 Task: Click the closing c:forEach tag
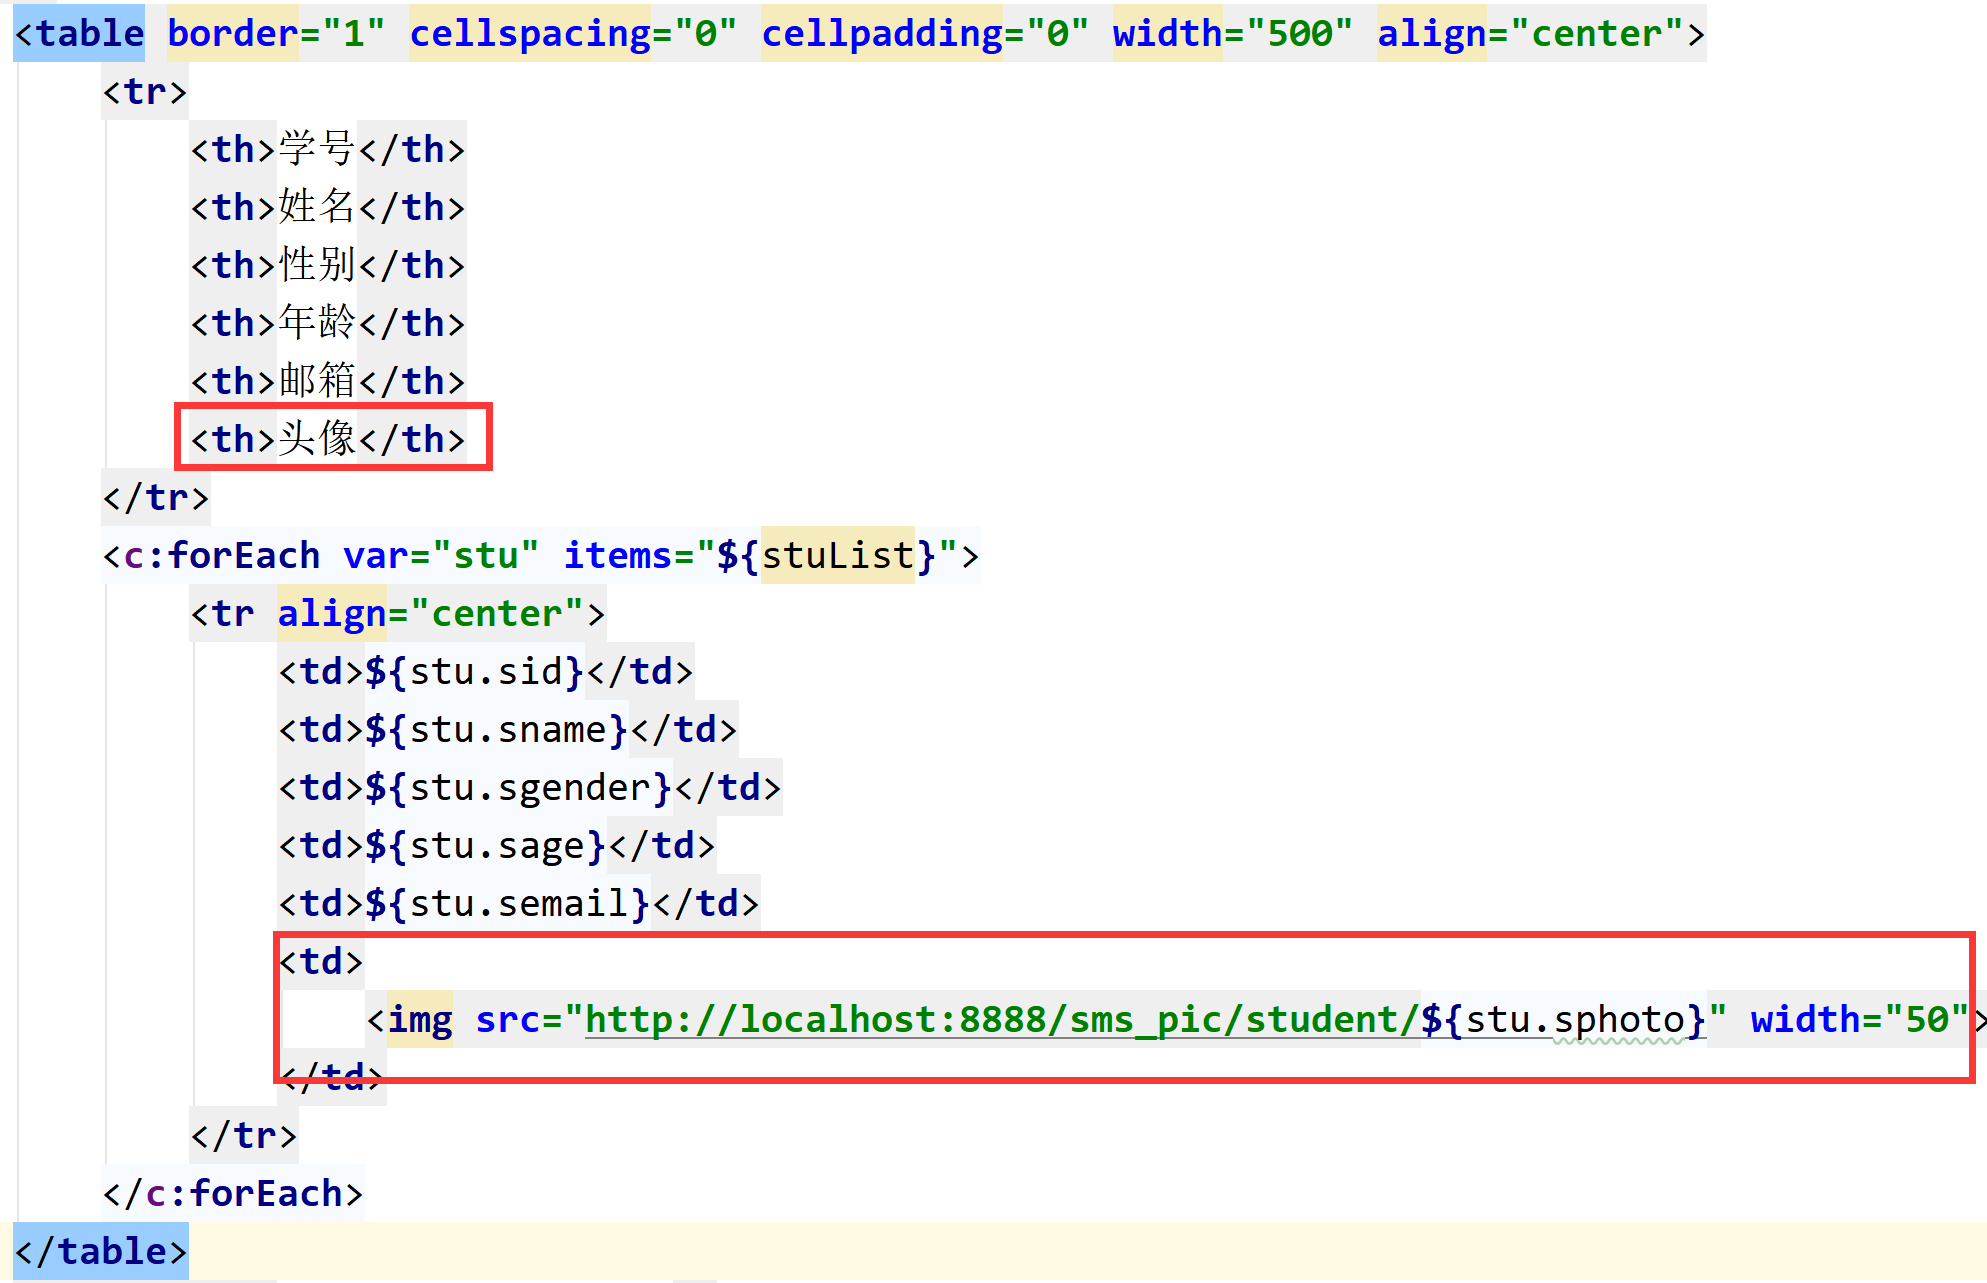(233, 1193)
